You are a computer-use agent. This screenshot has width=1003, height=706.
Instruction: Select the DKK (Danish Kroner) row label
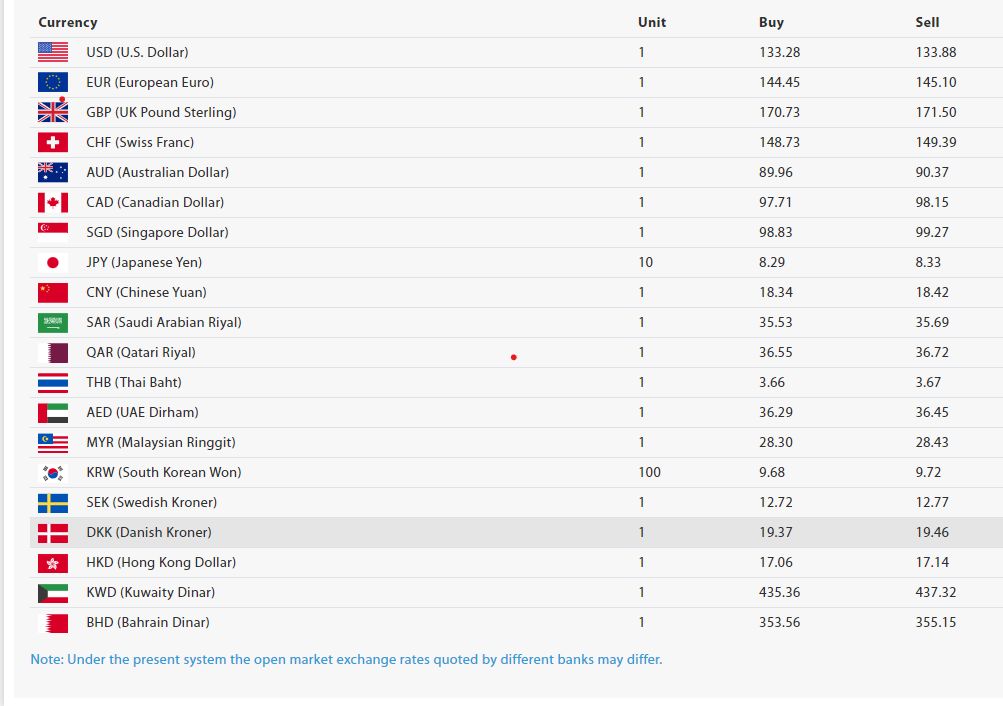click(x=149, y=532)
